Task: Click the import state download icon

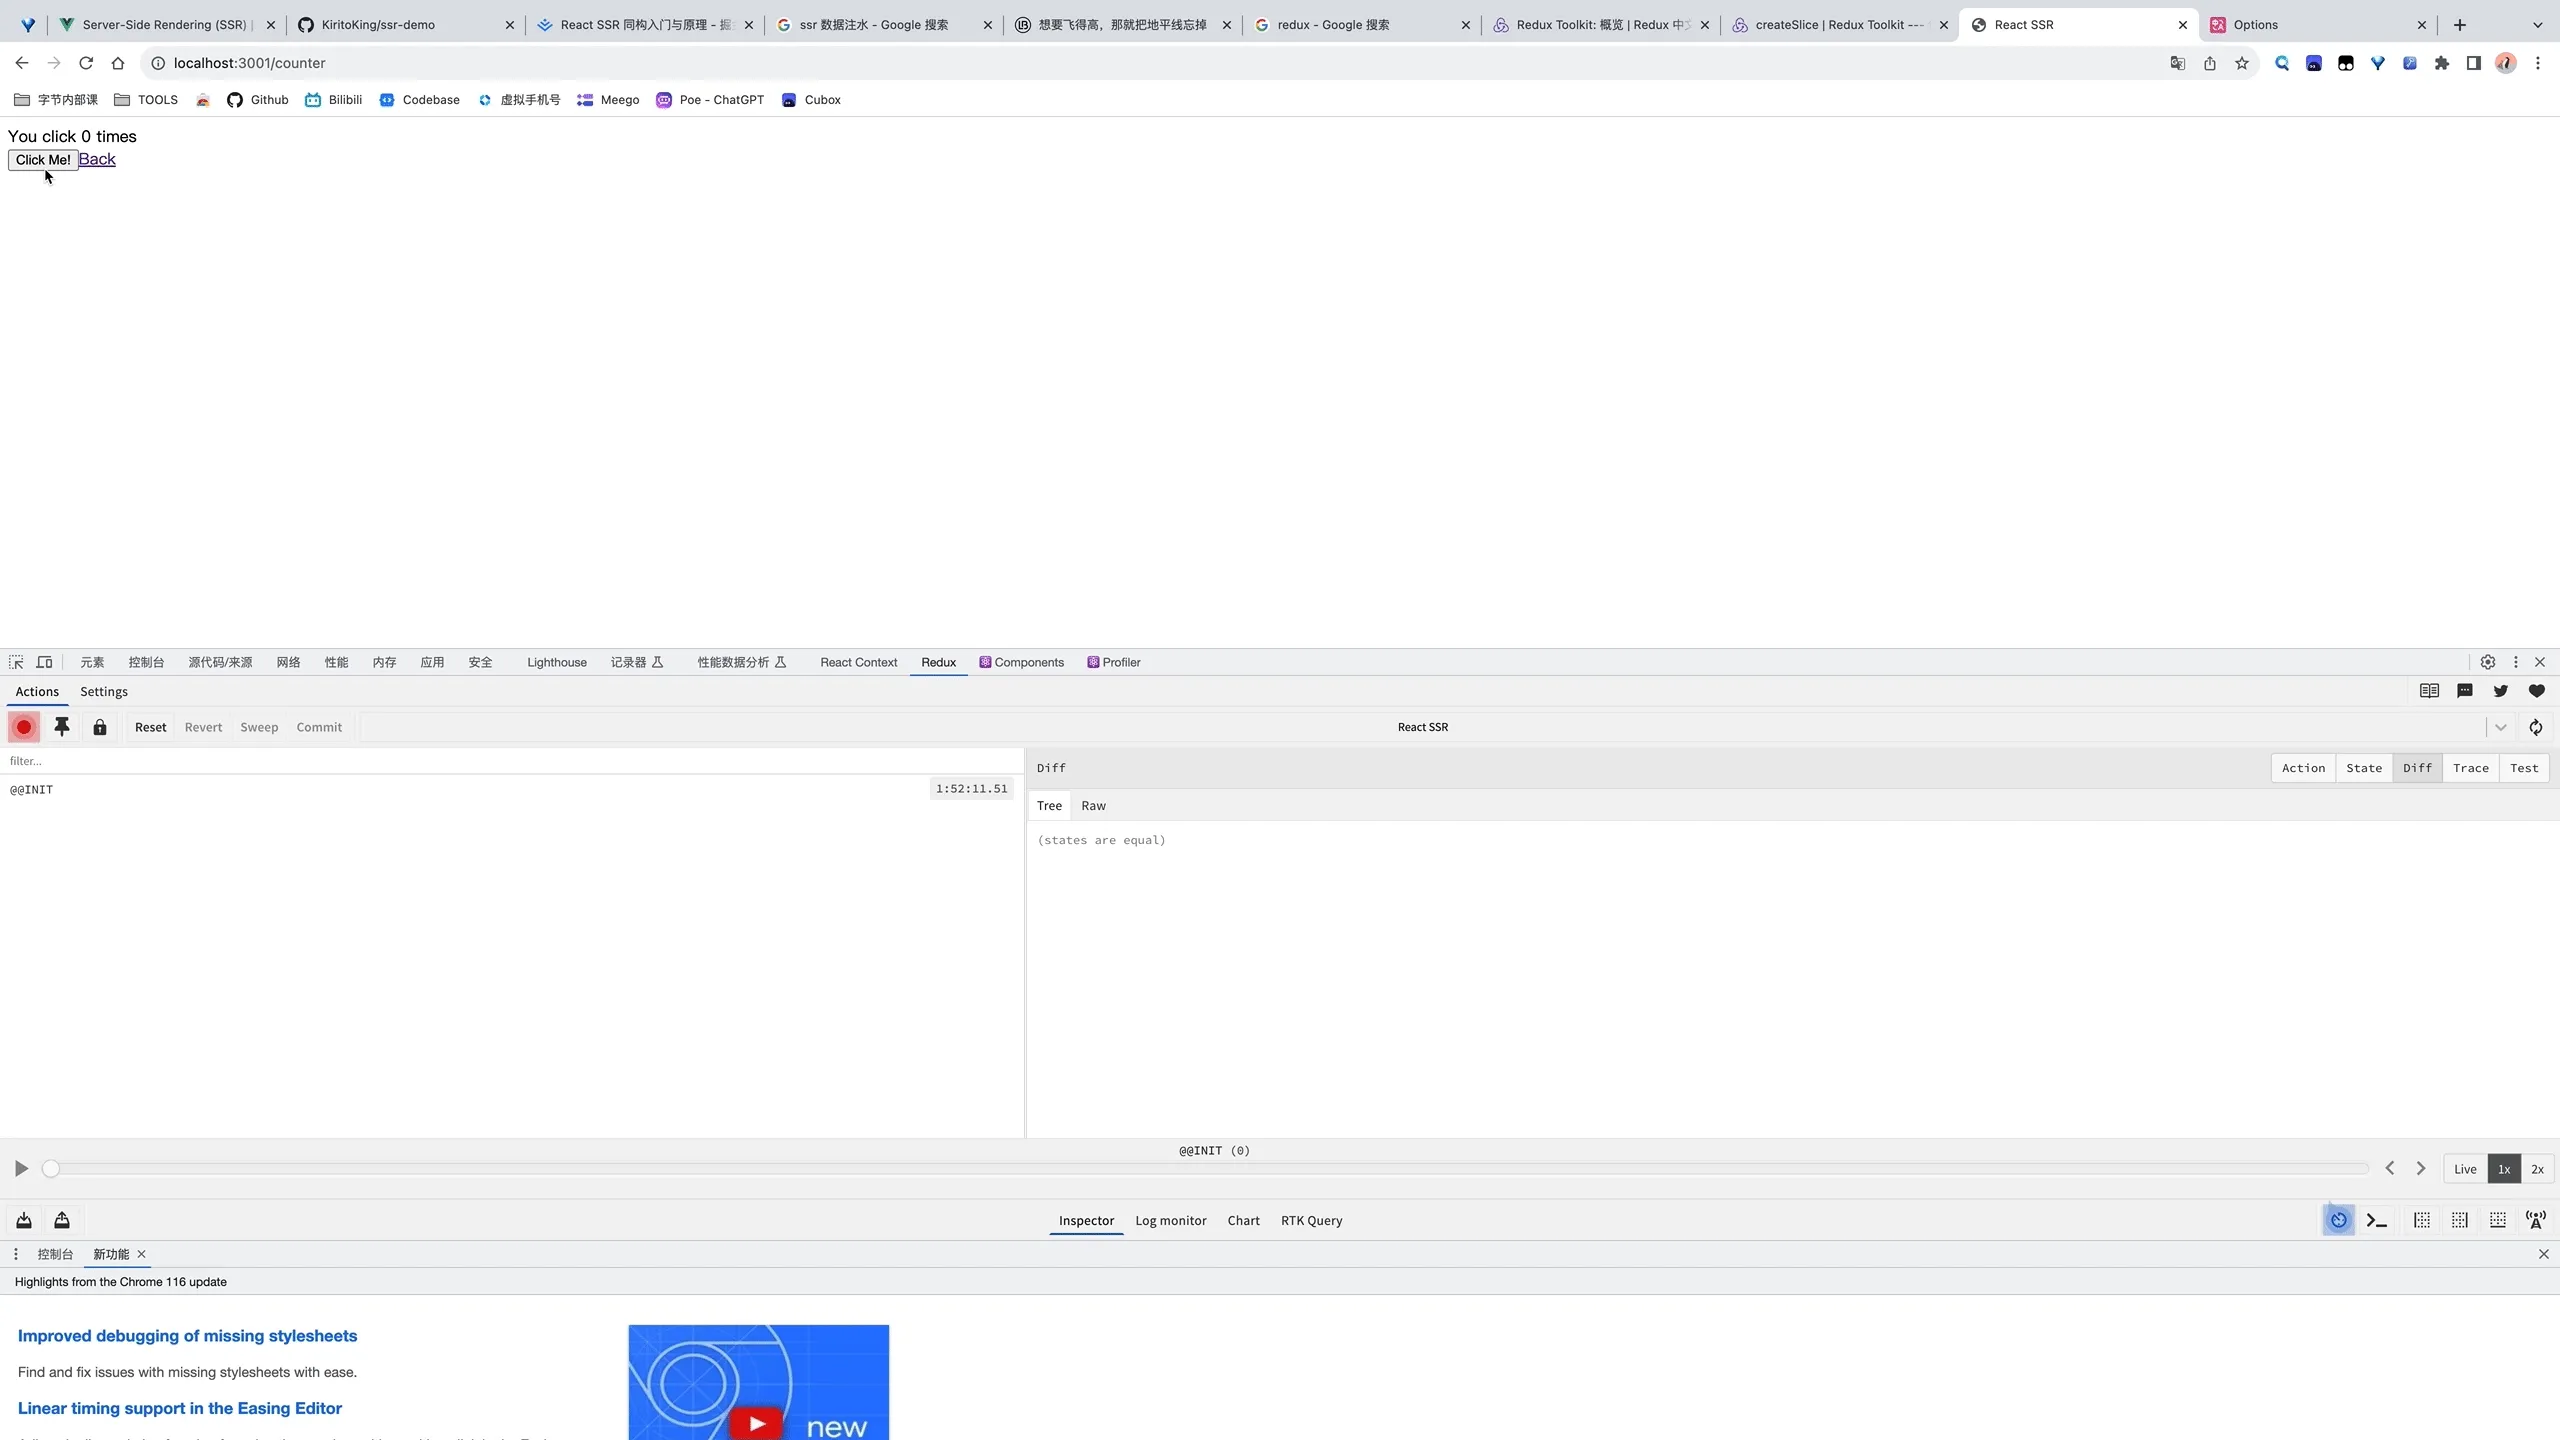Action: (x=24, y=1220)
